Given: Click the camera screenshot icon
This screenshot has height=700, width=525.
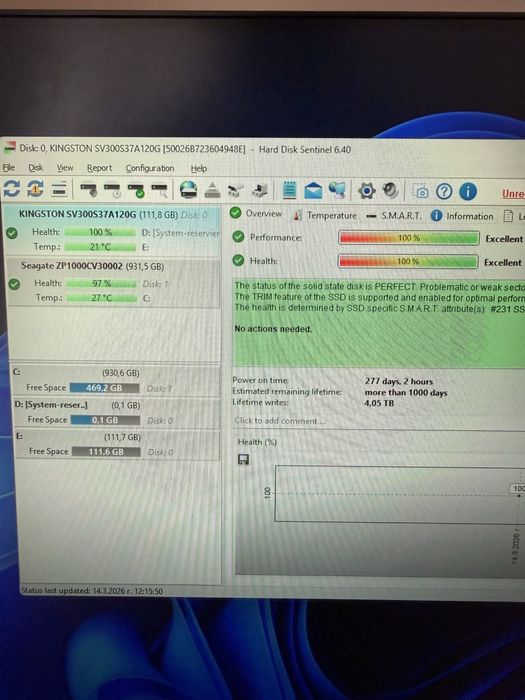Looking at the screenshot, I should 420,192.
